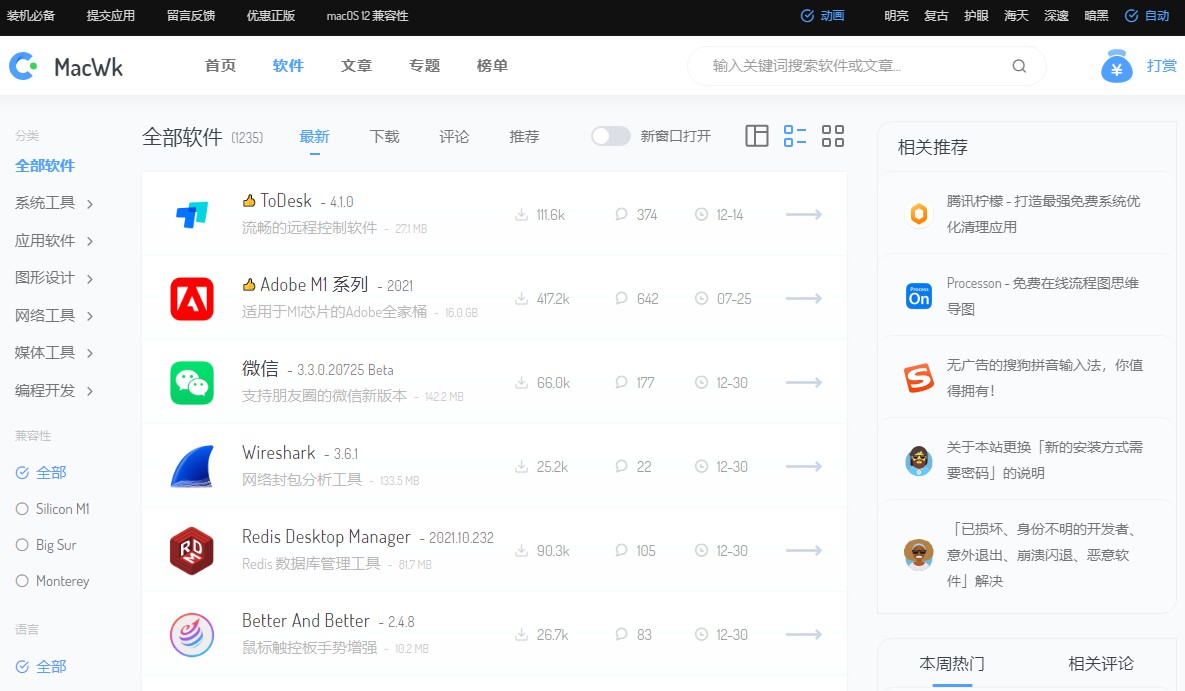Sort by 最新 tab

[x=314, y=137]
